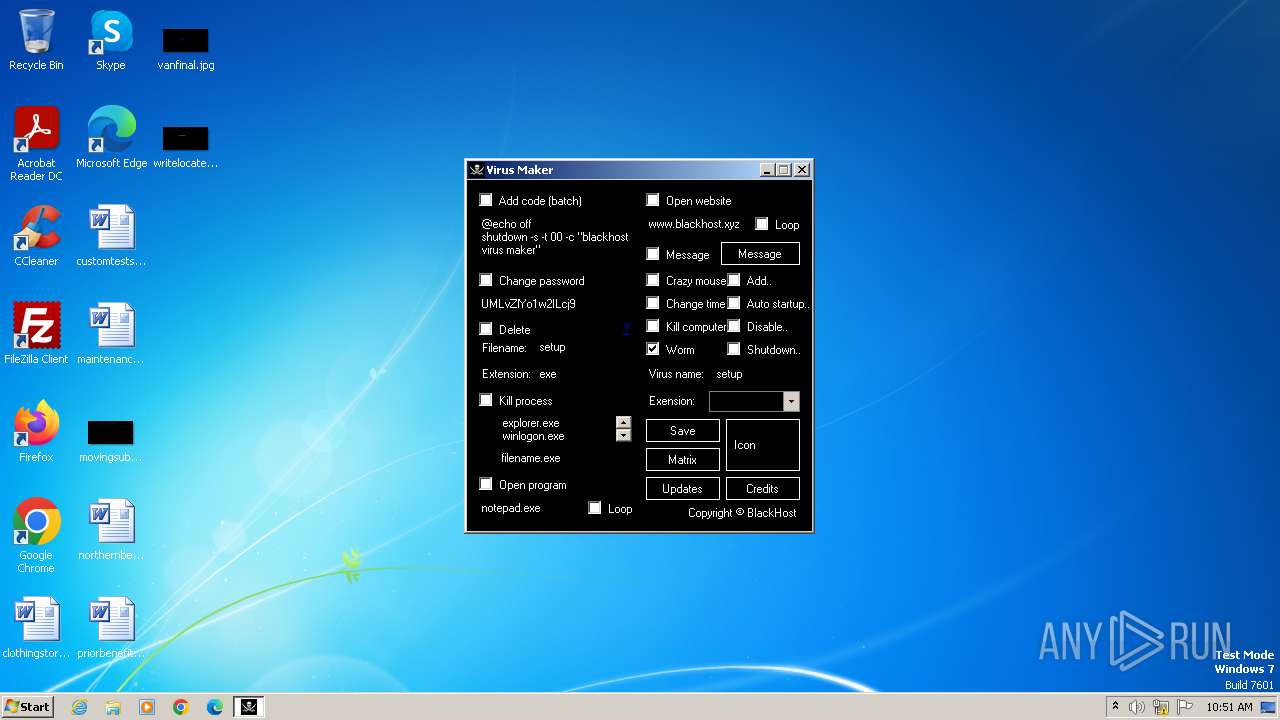This screenshot has width=1280, height=720.
Task: Select the Firefox desktop shortcut
Action: 36,432
